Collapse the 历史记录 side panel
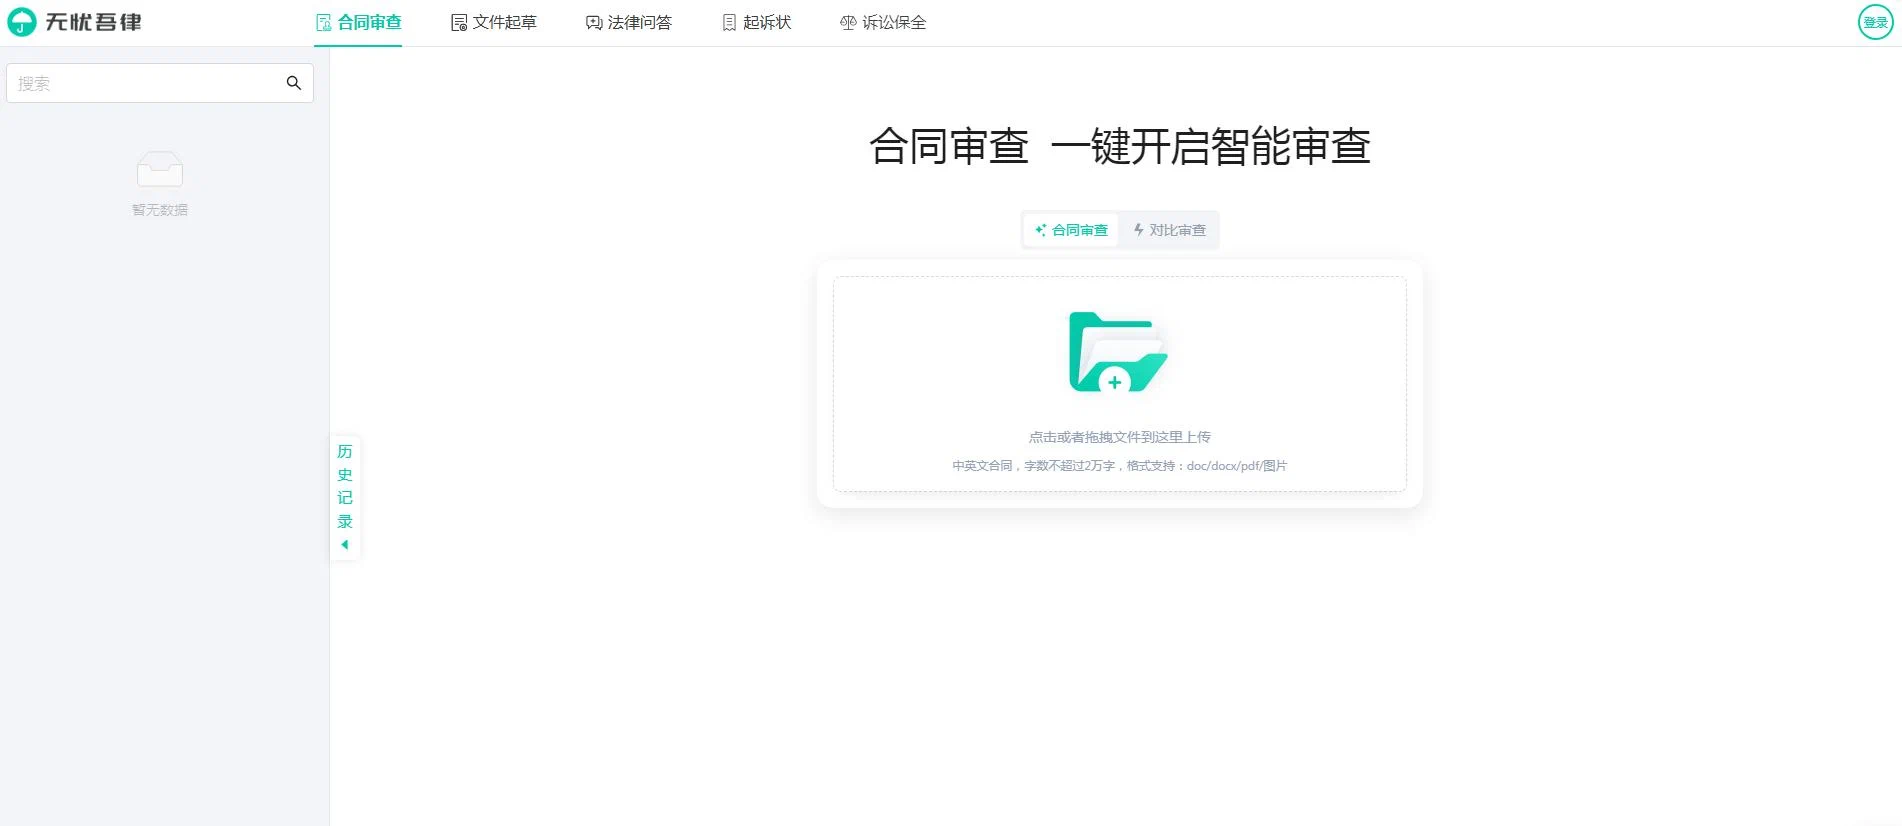Viewport: 1902px width, 826px height. (345, 497)
